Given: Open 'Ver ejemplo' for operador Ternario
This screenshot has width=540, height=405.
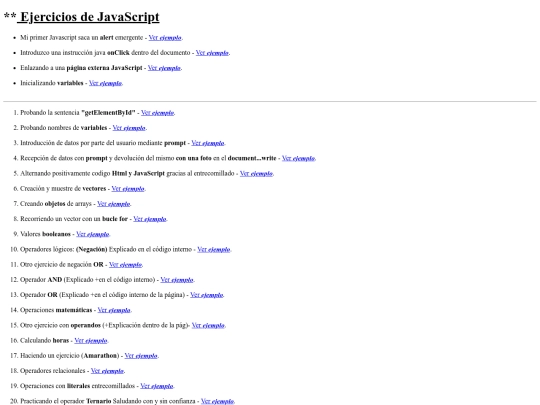Looking at the screenshot, I should pos(217,401).
